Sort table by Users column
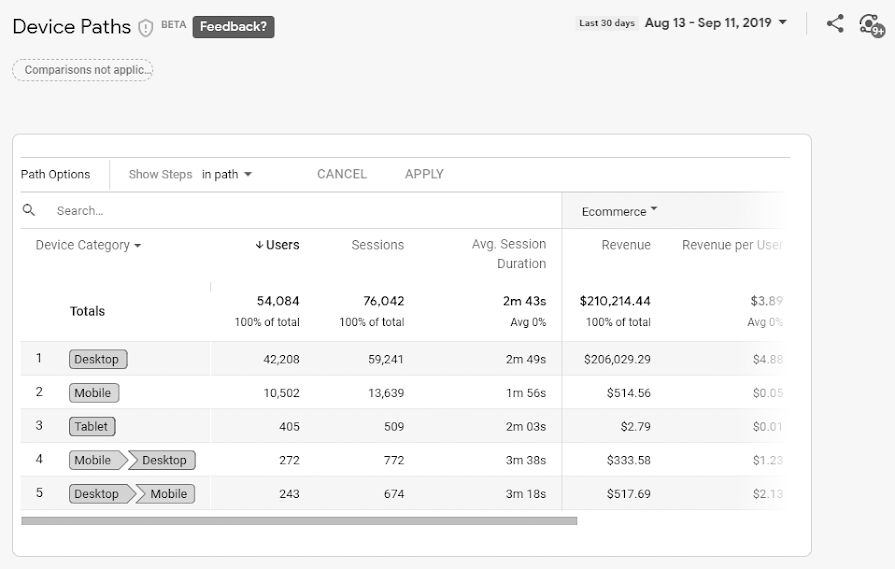895x569 pixels. pos(277,245)
